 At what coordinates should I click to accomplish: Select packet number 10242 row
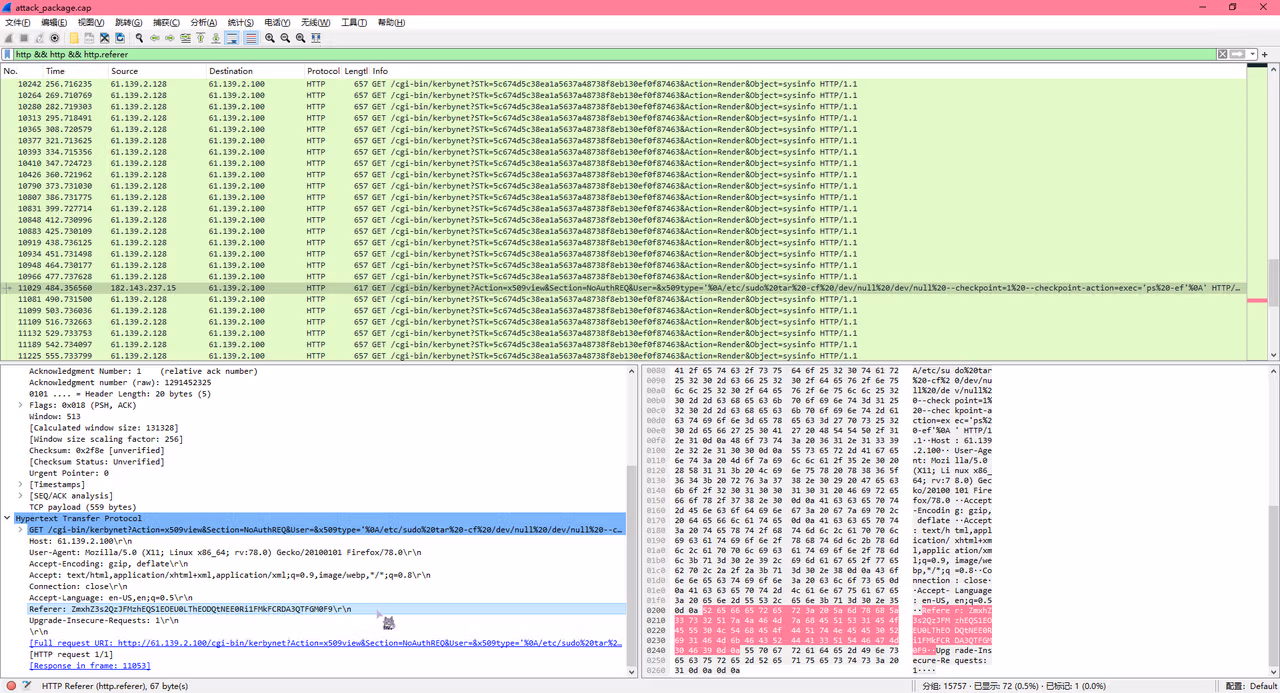pos(623,84)
